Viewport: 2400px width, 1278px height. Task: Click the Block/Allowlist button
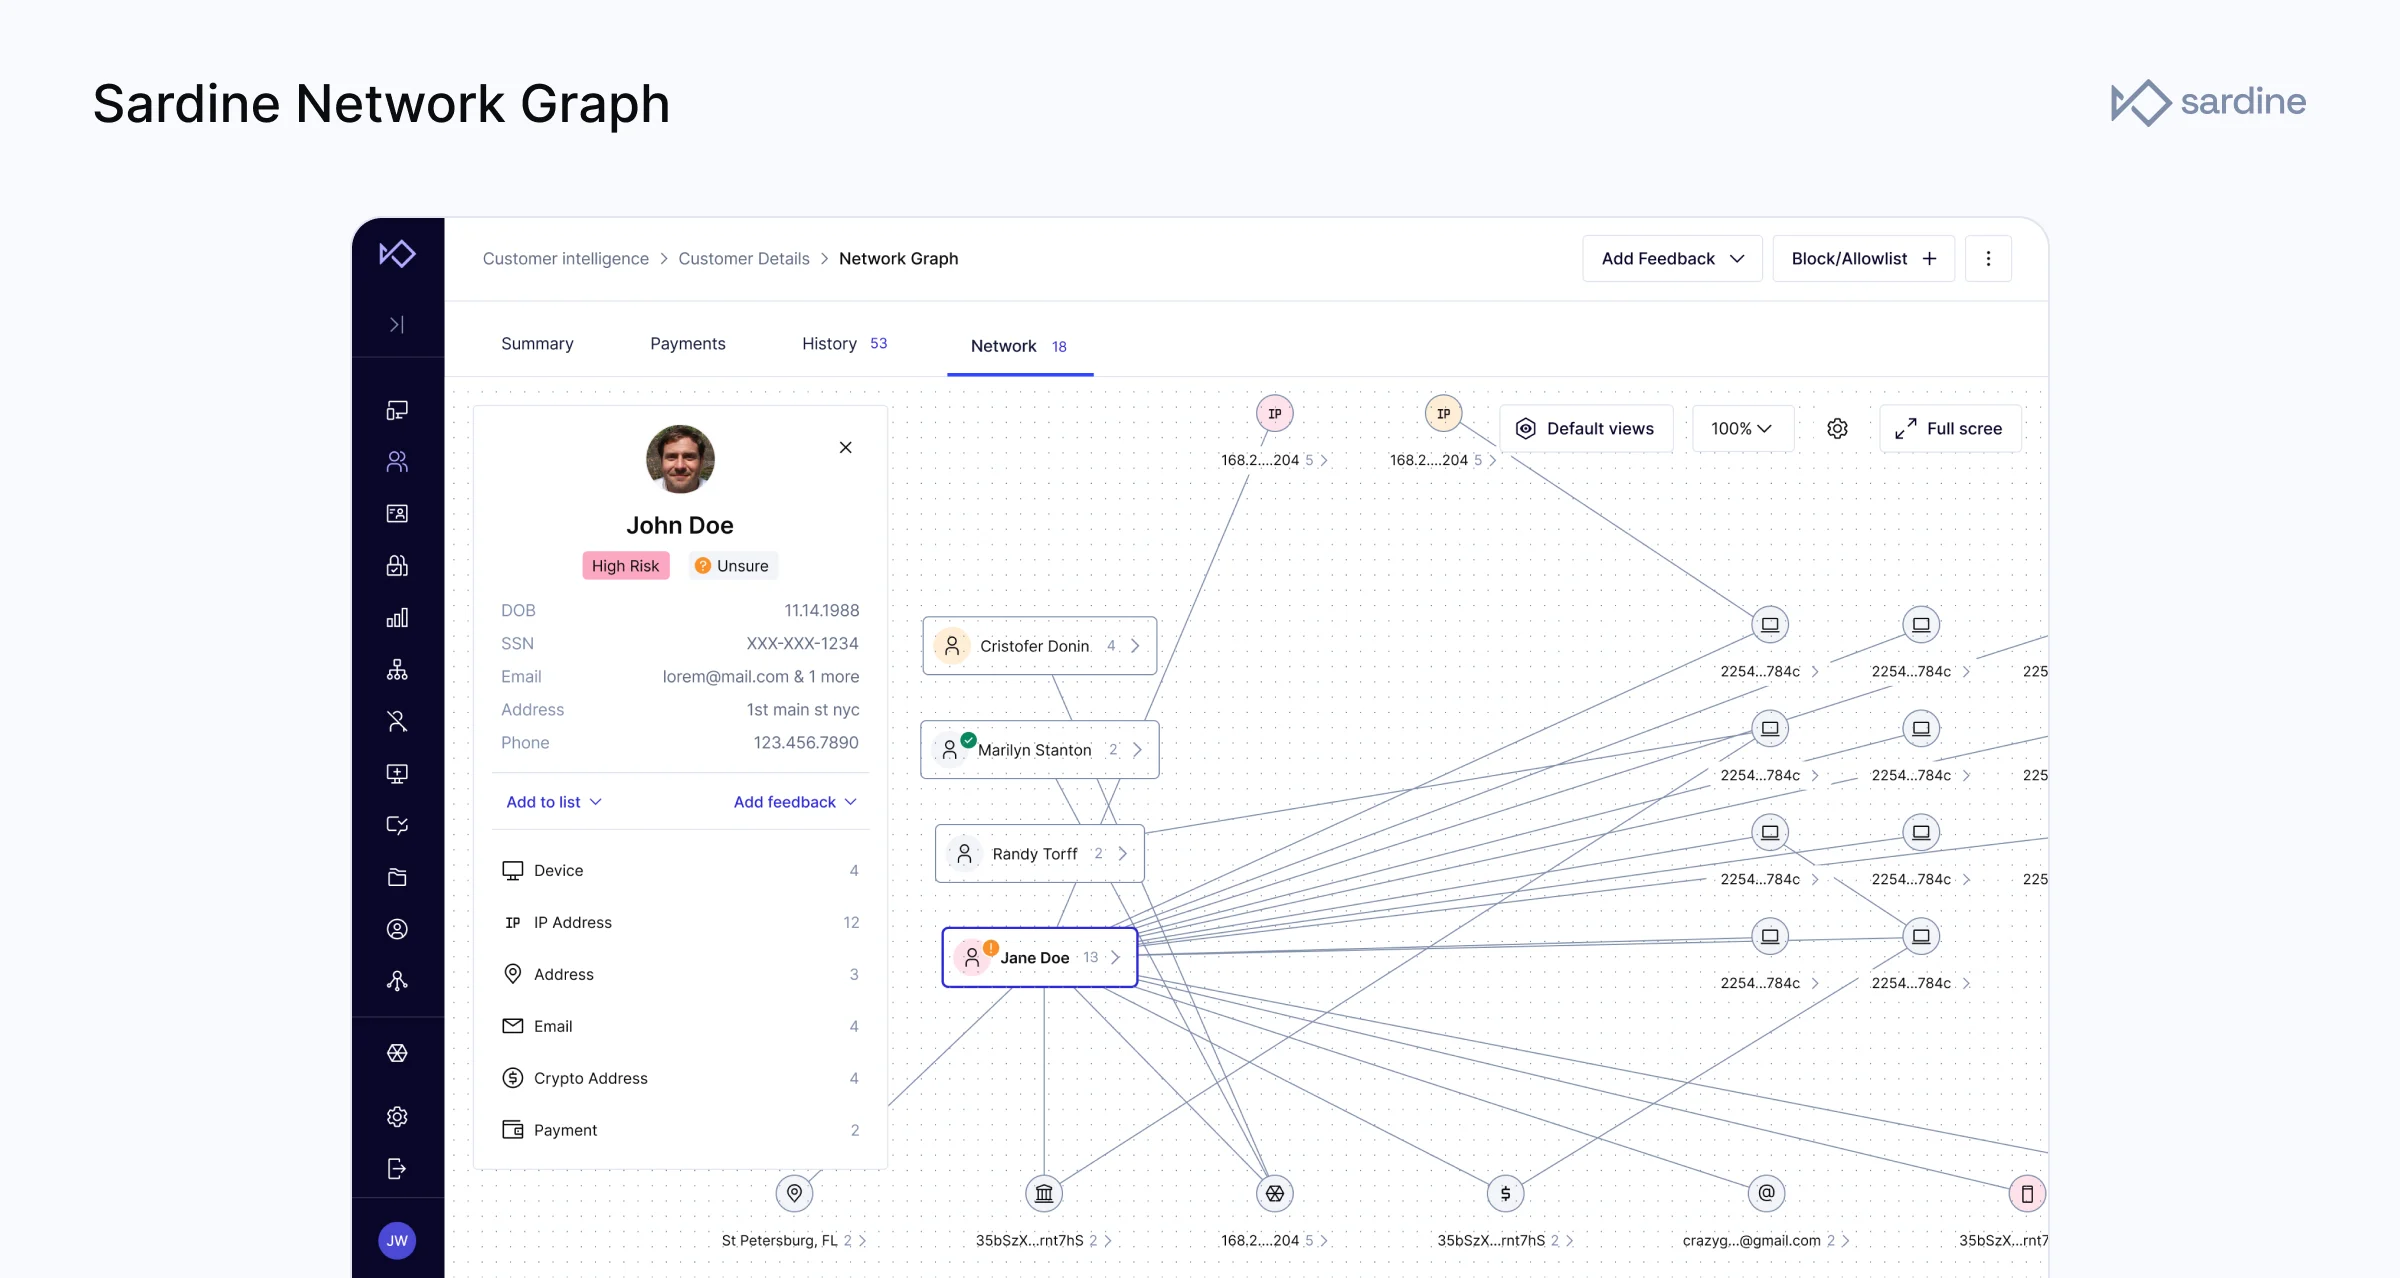(x=1863, y=258)
